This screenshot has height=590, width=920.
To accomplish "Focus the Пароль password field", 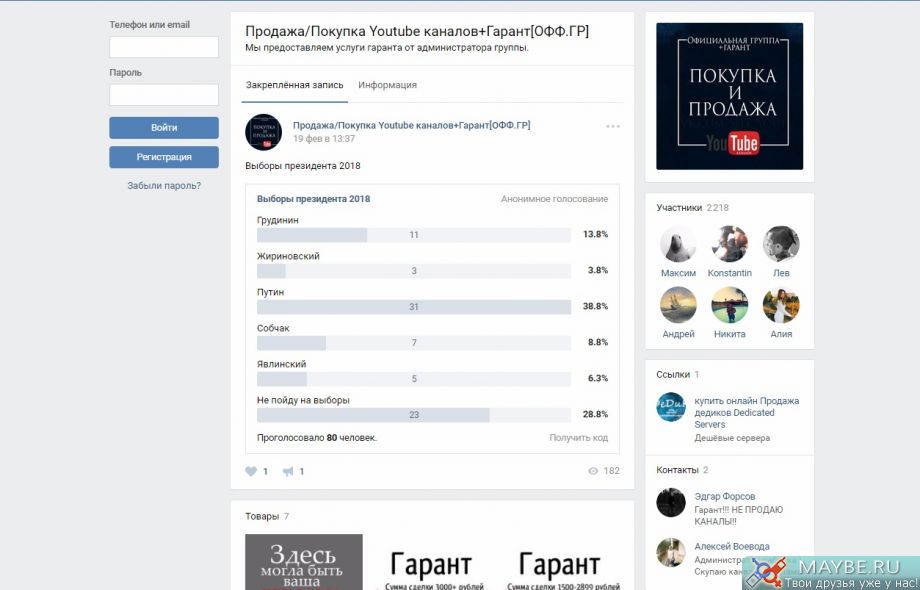I will pos(164,95).
